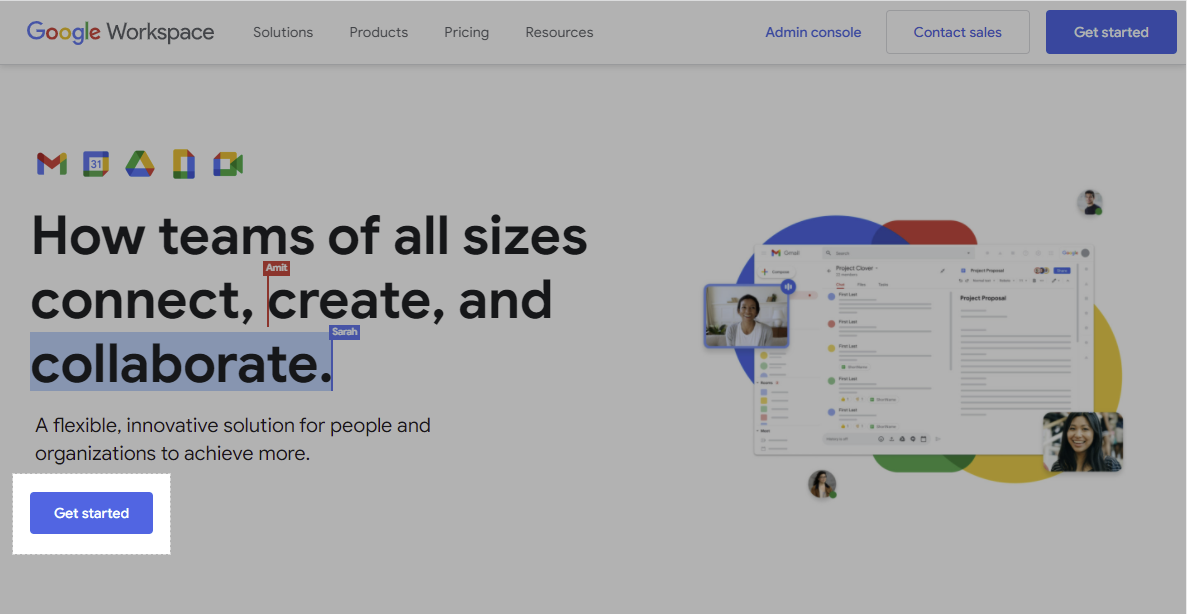
Task: Click the Google Calendar icon
Action: click(96, 164)
